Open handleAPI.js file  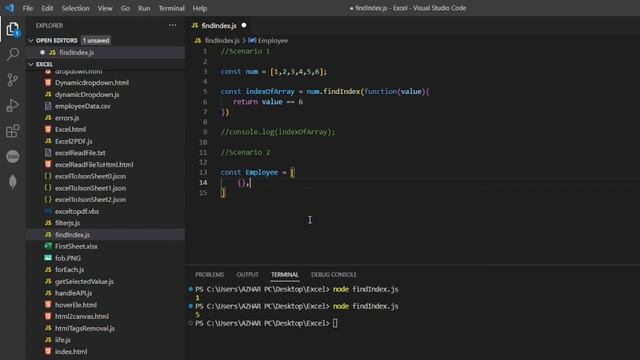73,293
